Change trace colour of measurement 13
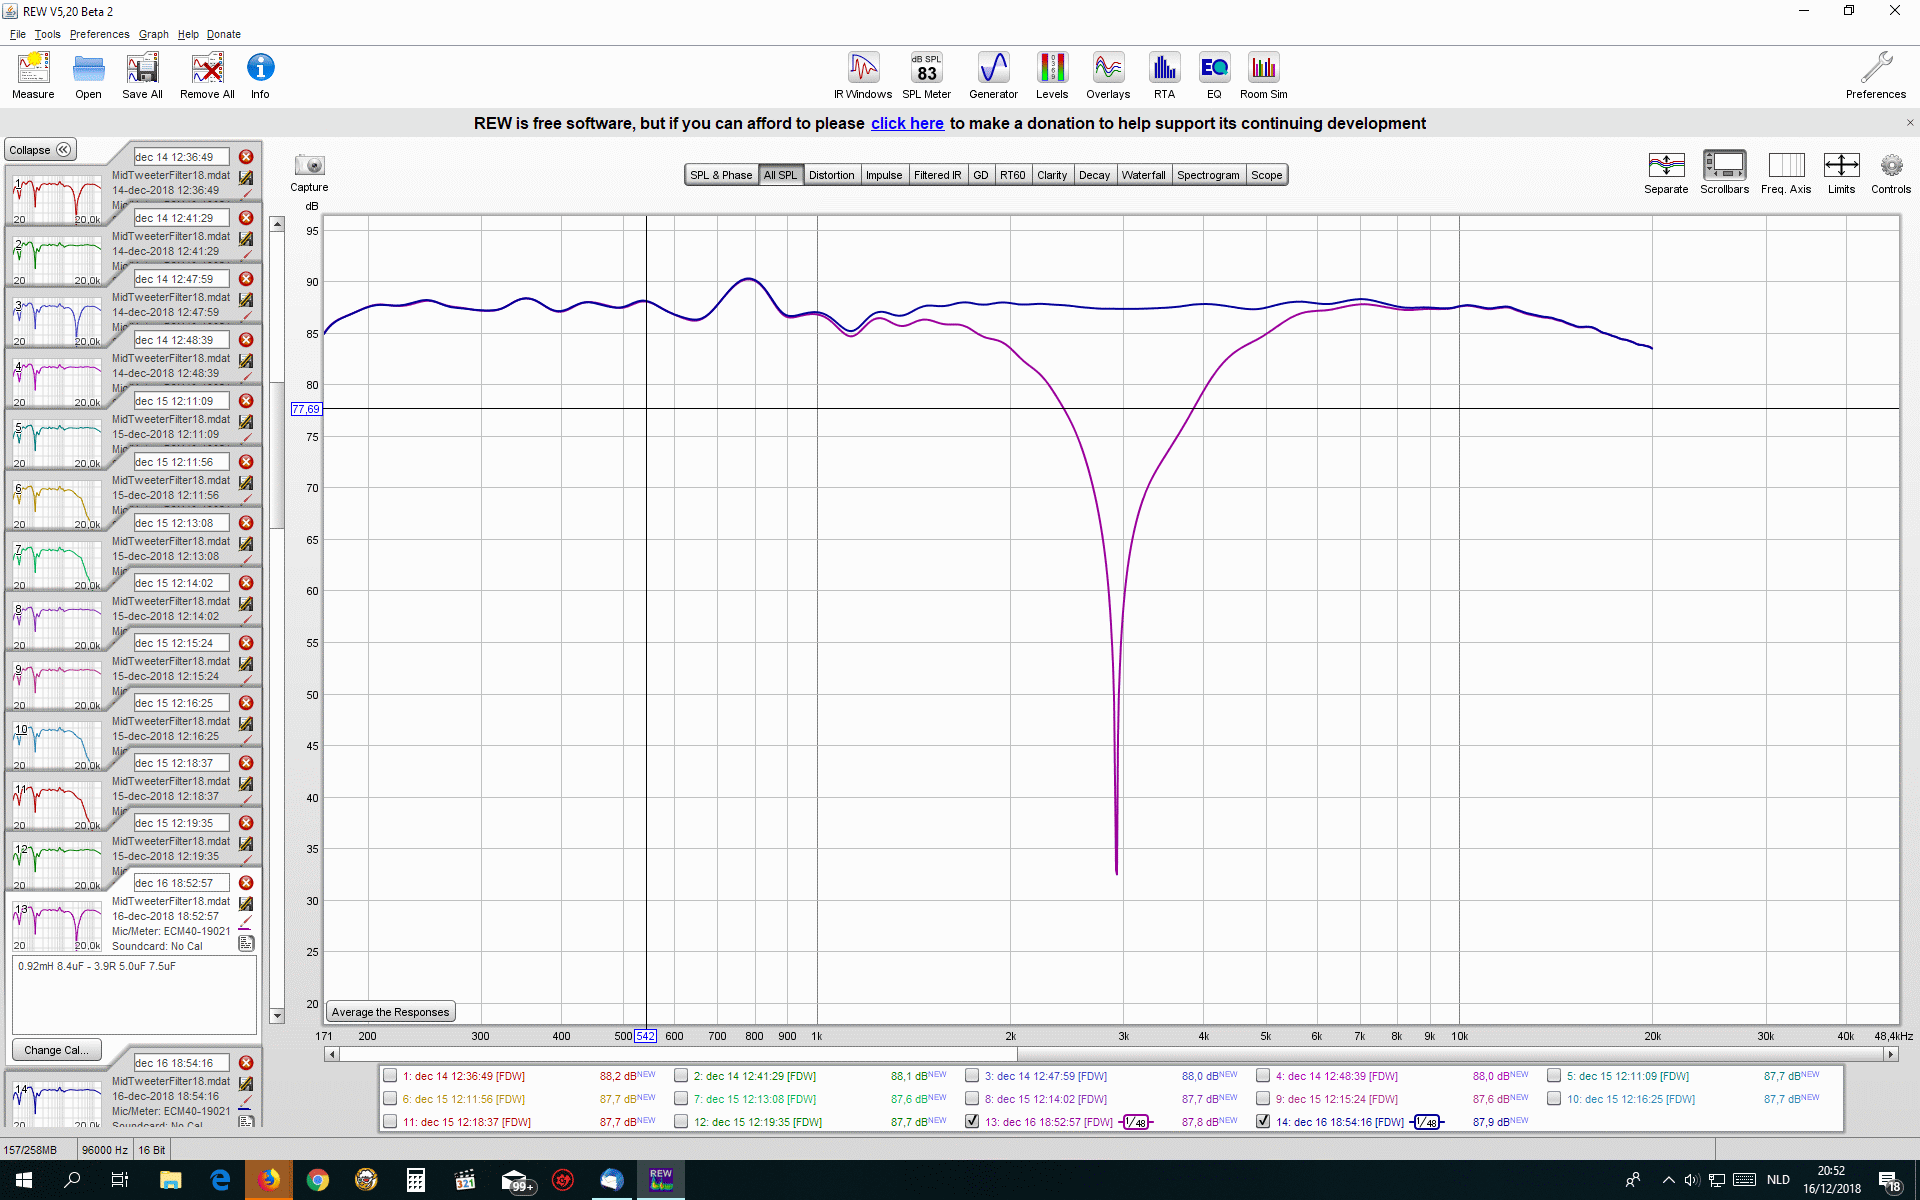 point(246,923)
